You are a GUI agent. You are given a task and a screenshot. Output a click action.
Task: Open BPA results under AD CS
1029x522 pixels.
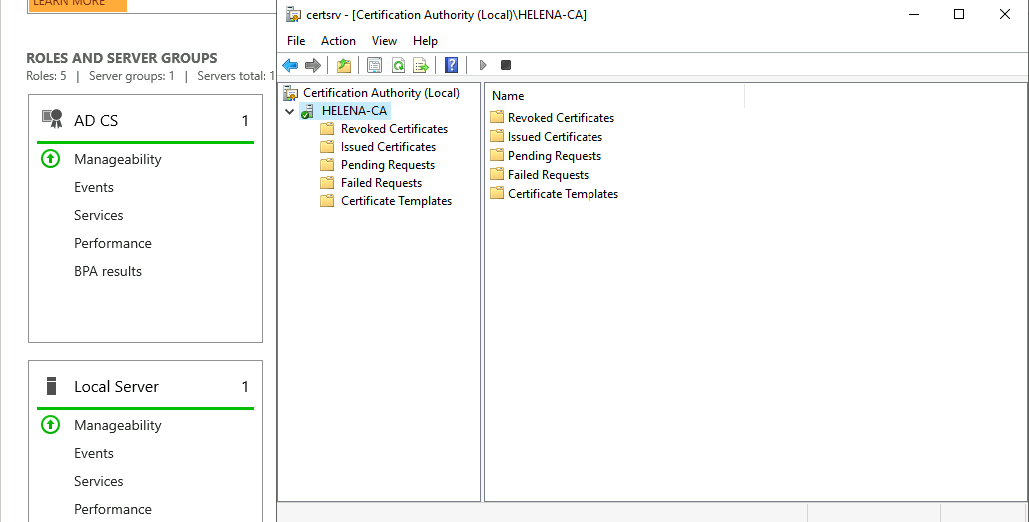(x=108, y=271)
